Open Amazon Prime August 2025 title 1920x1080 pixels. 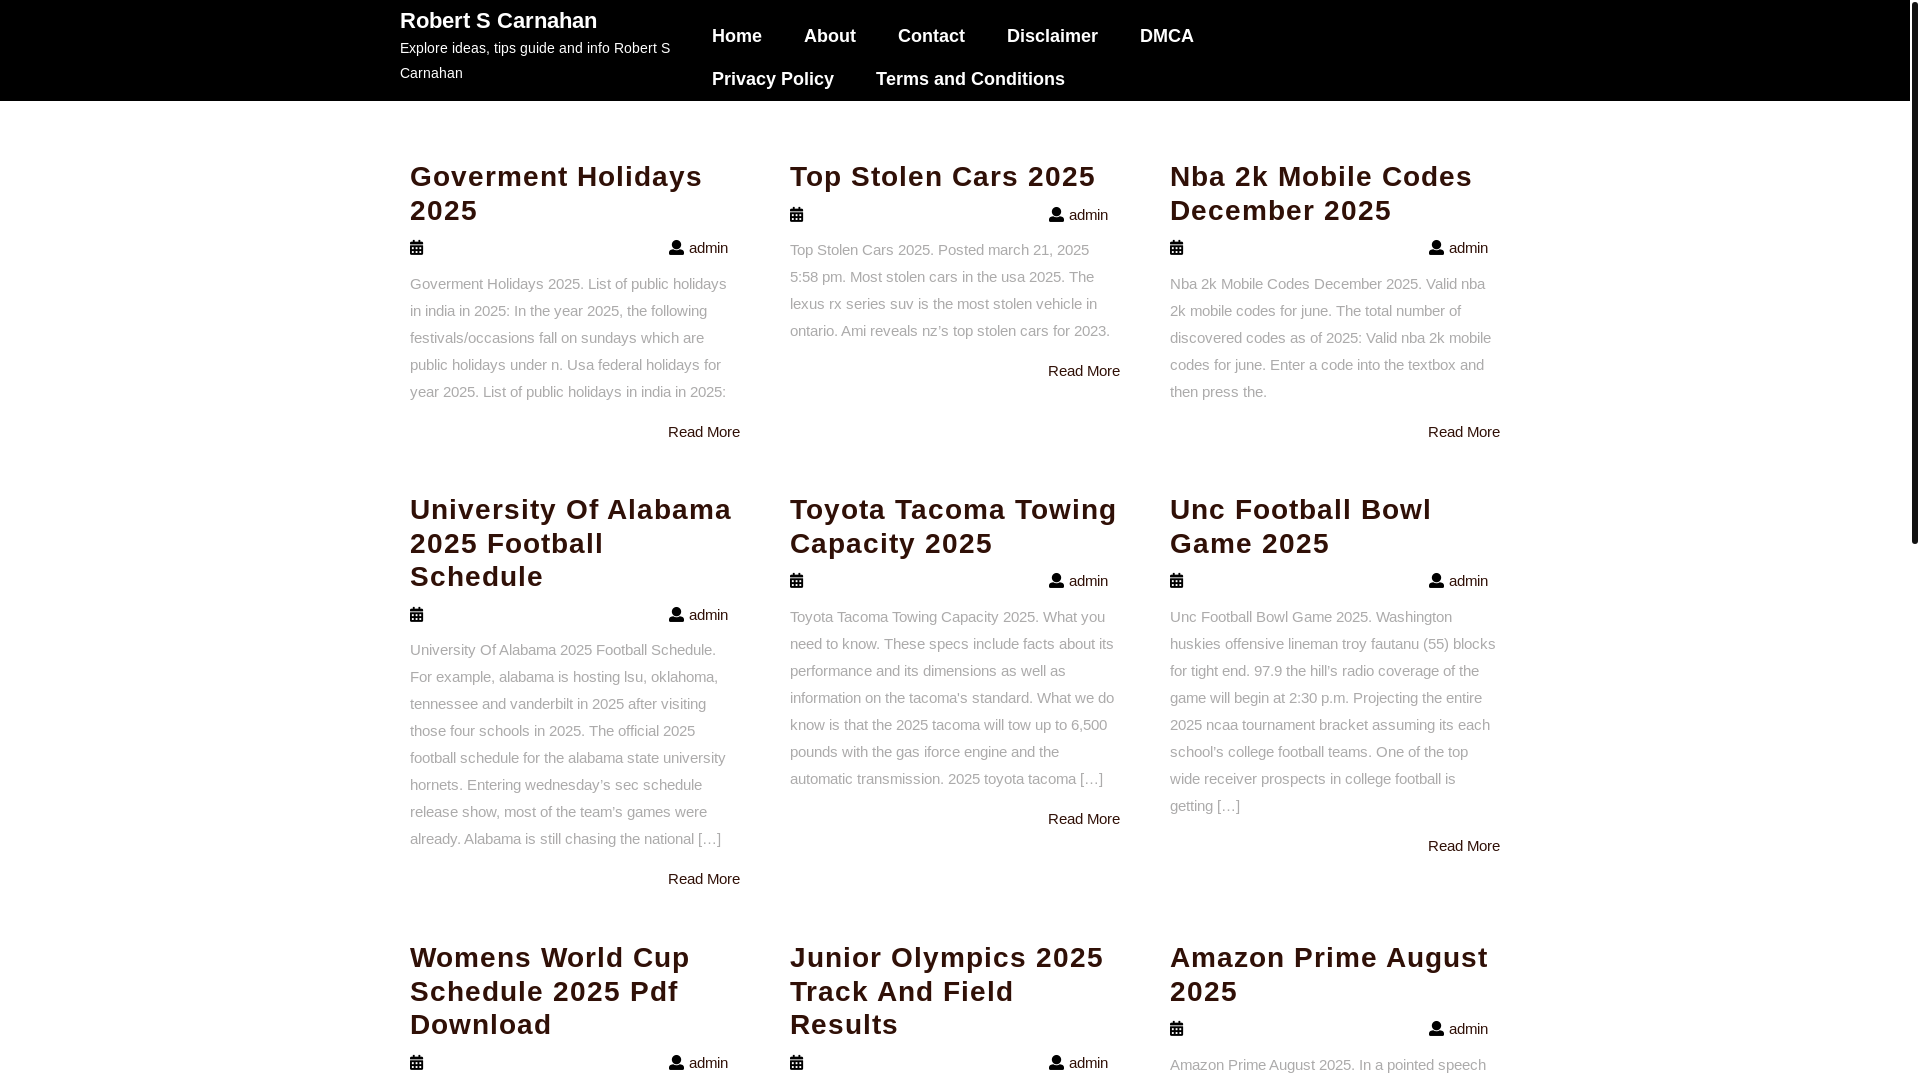[1329, 975]
